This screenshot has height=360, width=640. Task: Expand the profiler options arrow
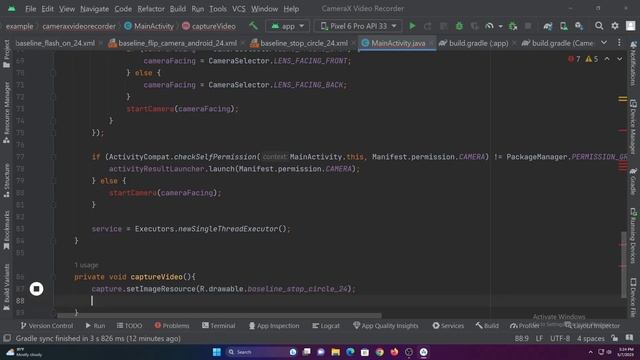click(x=500, y=27)
